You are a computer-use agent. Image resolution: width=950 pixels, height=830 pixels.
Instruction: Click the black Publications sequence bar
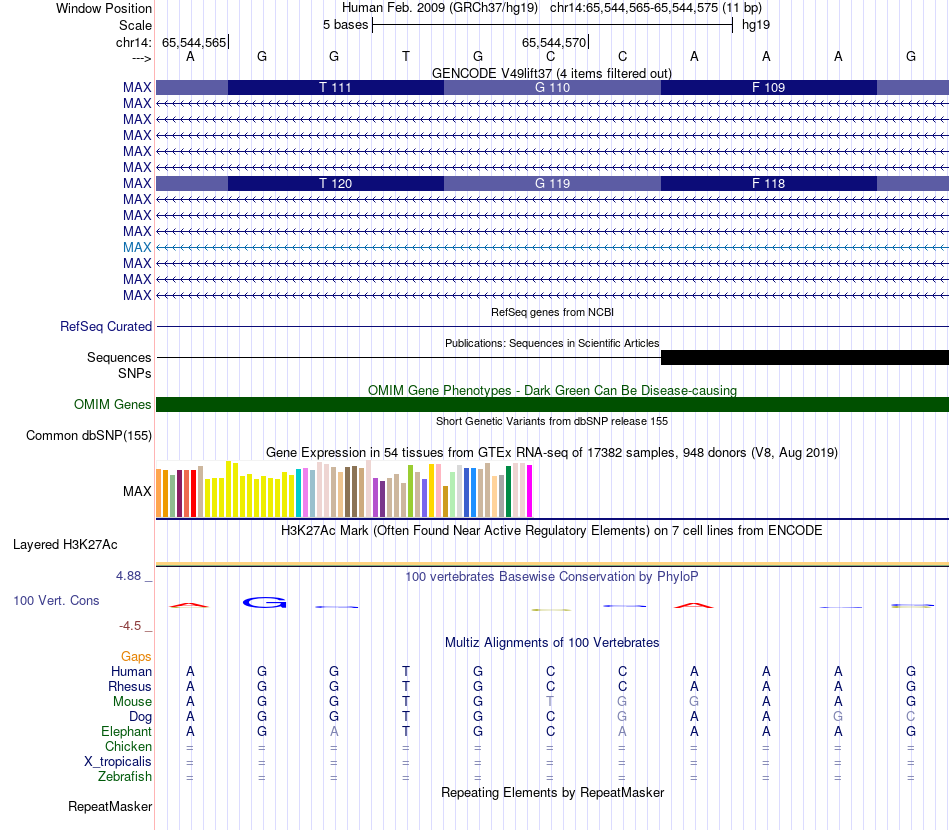coord(805,357)
